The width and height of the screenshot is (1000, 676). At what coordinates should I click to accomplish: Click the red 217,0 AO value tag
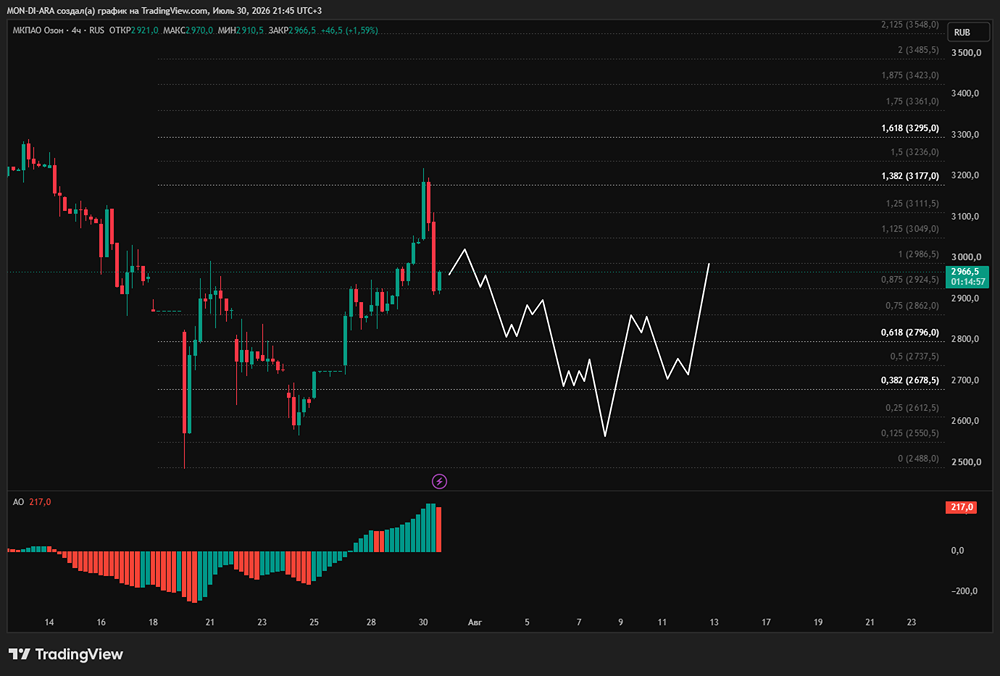pos(961,507)
